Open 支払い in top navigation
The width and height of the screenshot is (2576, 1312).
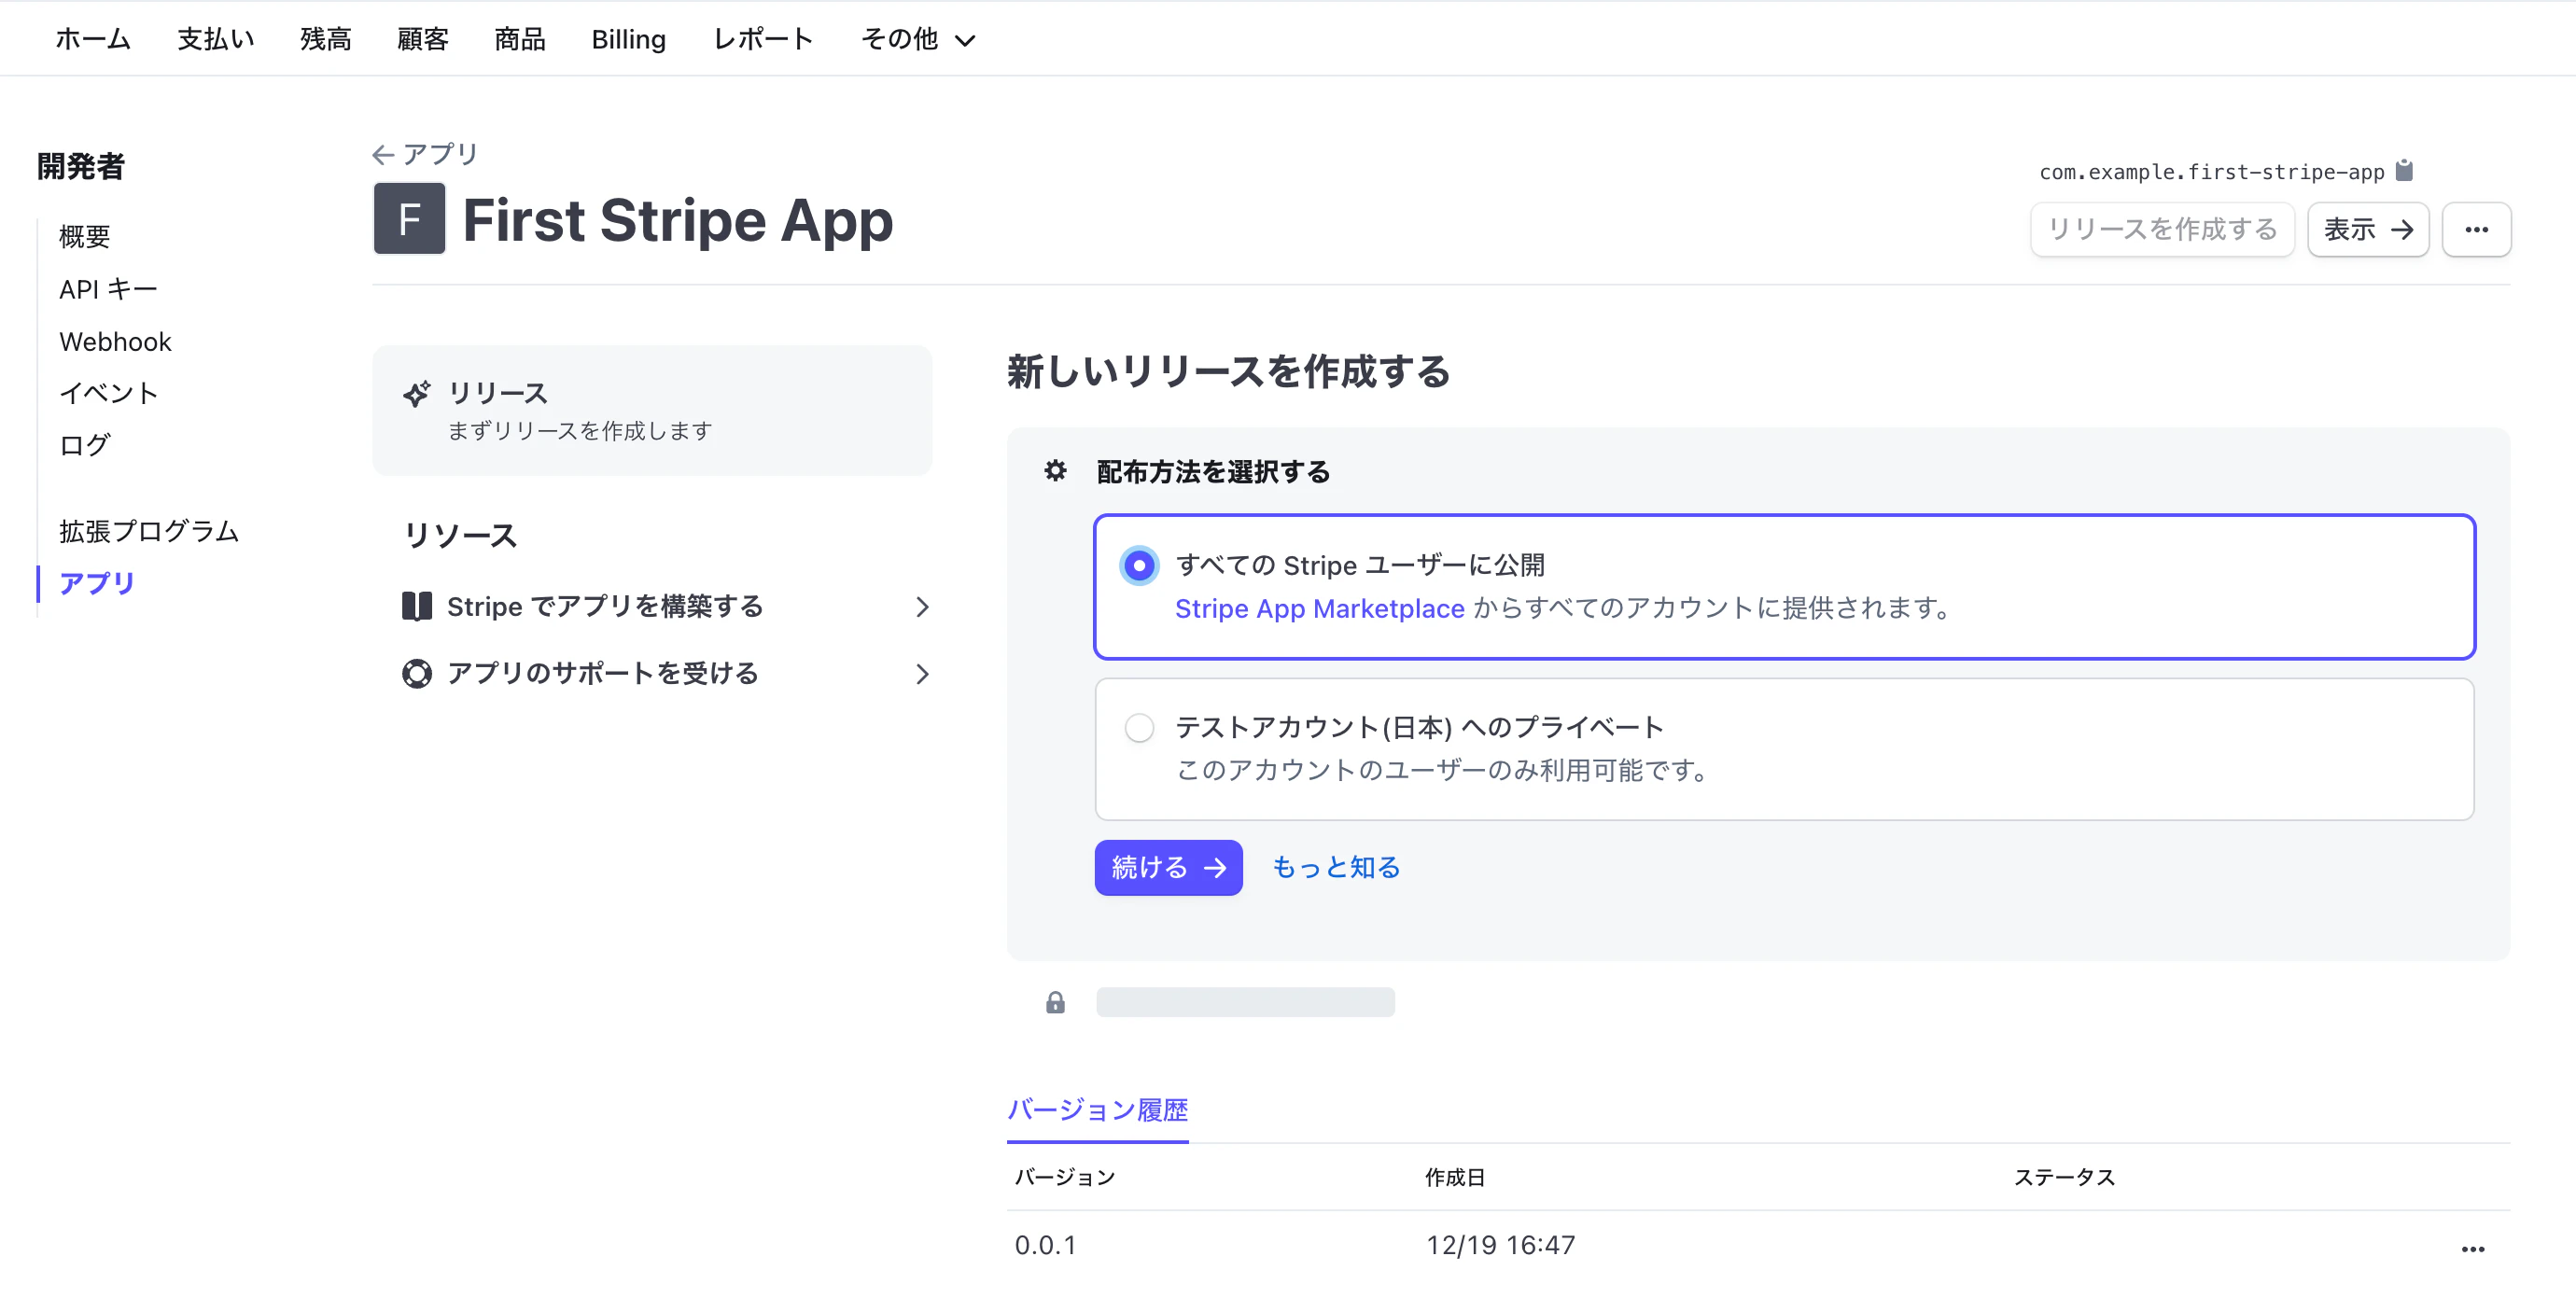(216, 39)
